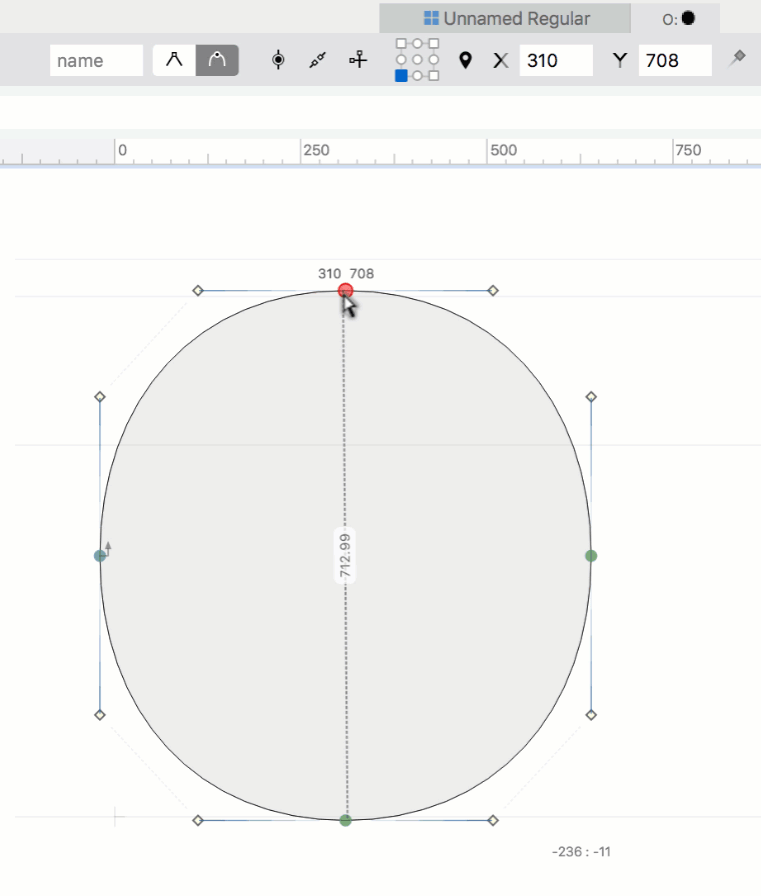761x896 pixels.
Task: Select bottom-left reference point in origin grid
Action: [401, 75]
